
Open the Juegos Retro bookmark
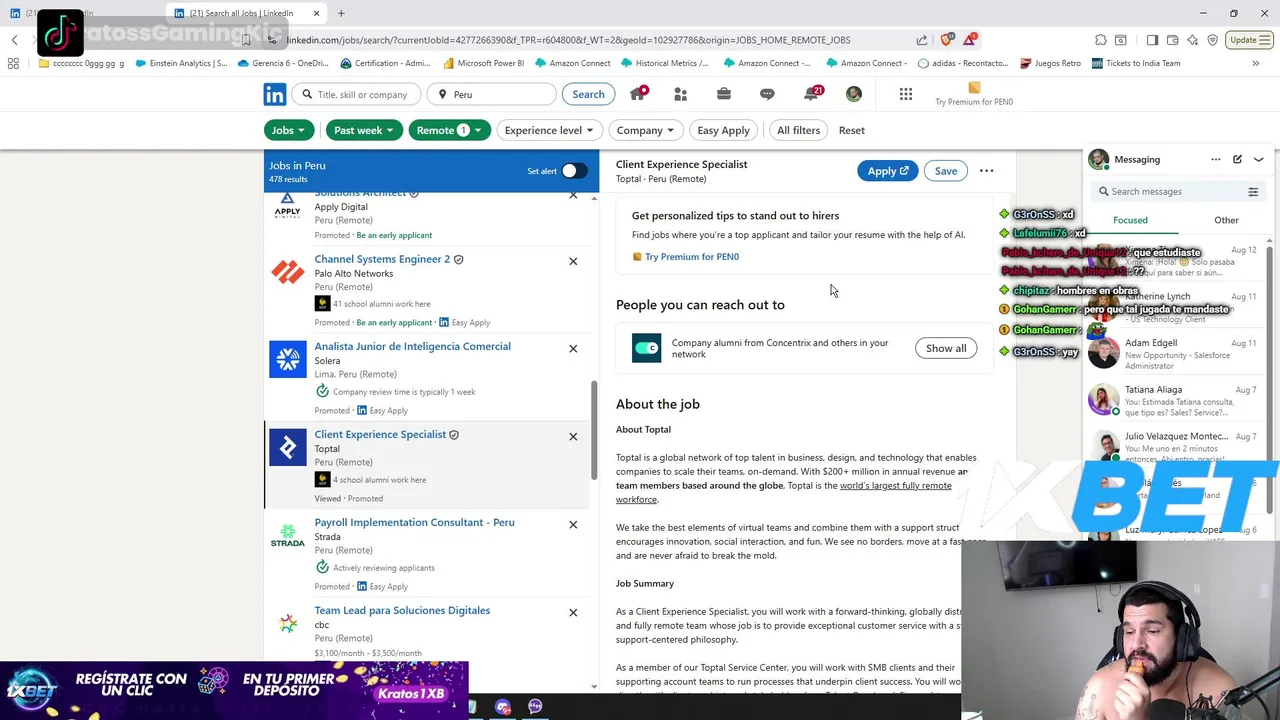click(x=1050, y=63)
